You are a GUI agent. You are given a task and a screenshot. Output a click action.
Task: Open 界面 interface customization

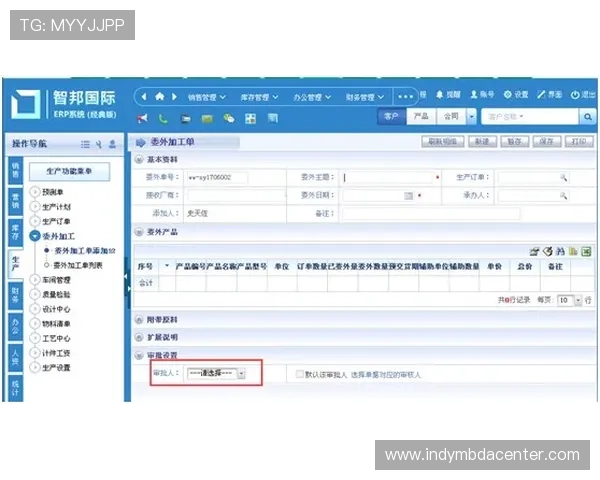pyautogui.click(x=549, y=95)
